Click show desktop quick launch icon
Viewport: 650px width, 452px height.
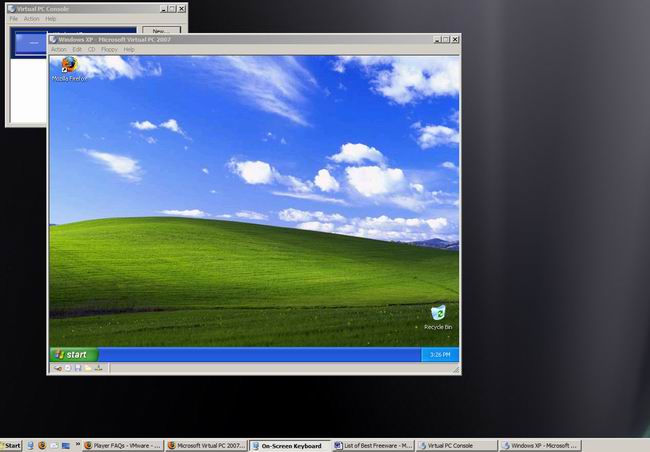point(65,446)
